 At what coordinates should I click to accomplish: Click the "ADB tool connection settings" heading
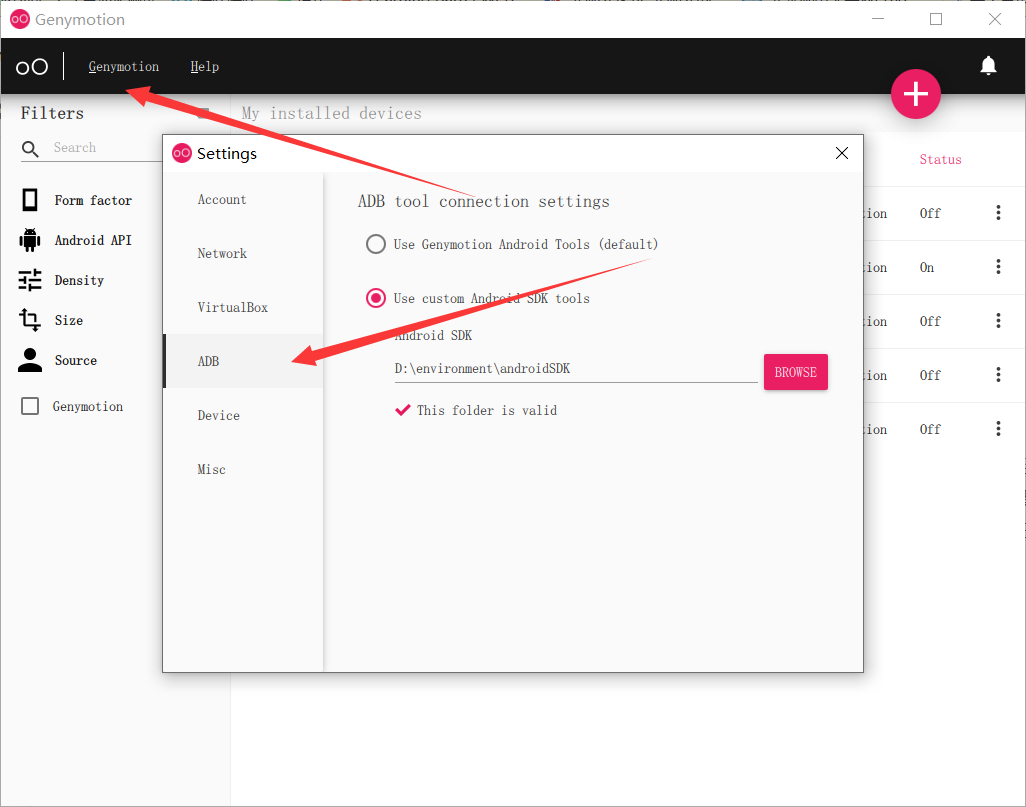point(484,202)
